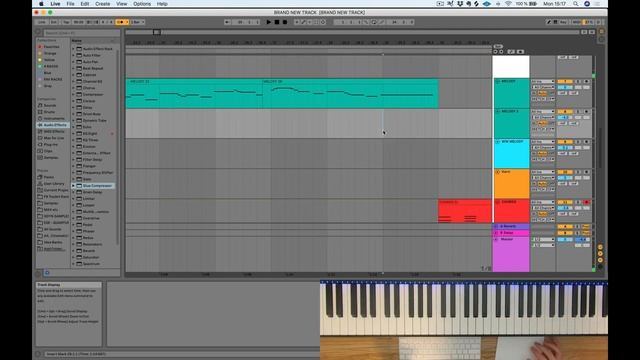Screen dimensions: 640x360
Task: Select the Drums category icon
Action: pos(40,112)
